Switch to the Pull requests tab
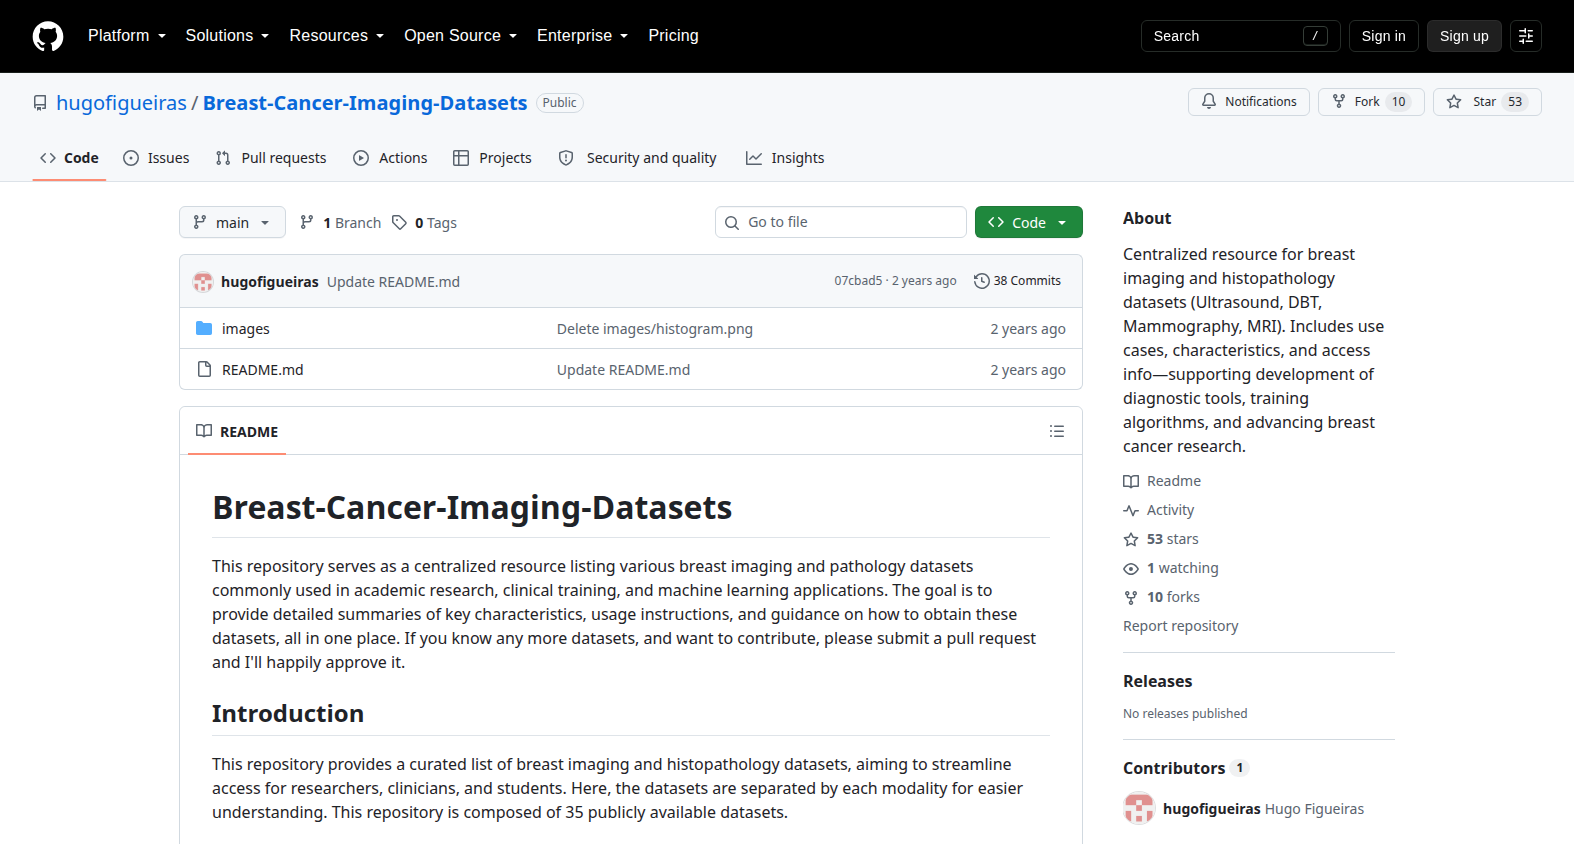Image resolution: width=1574 pixels, height=844 pixels. tap(271, 158)
